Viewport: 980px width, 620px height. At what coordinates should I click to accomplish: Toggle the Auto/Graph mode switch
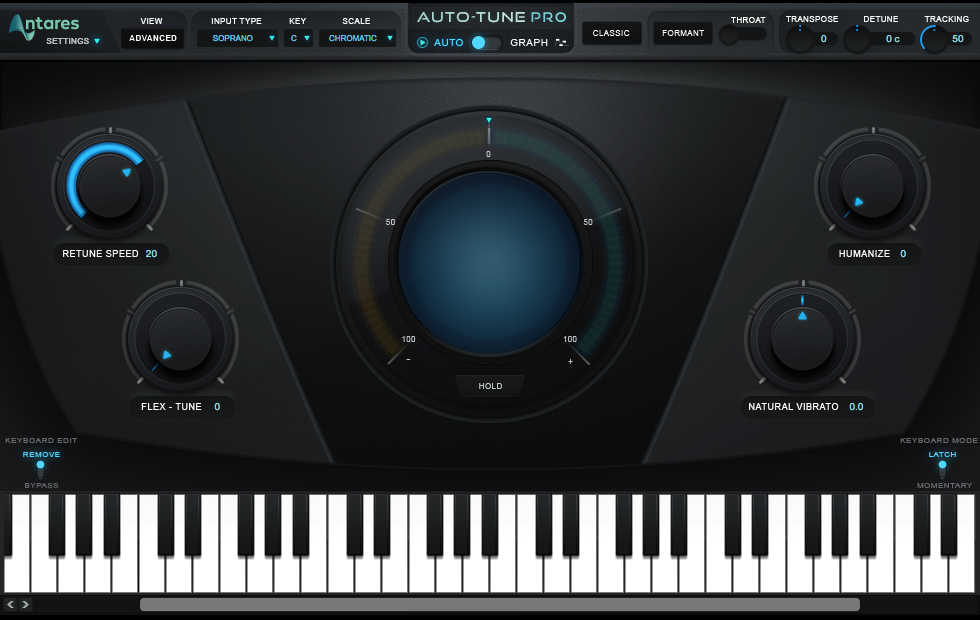pos(486,42)
